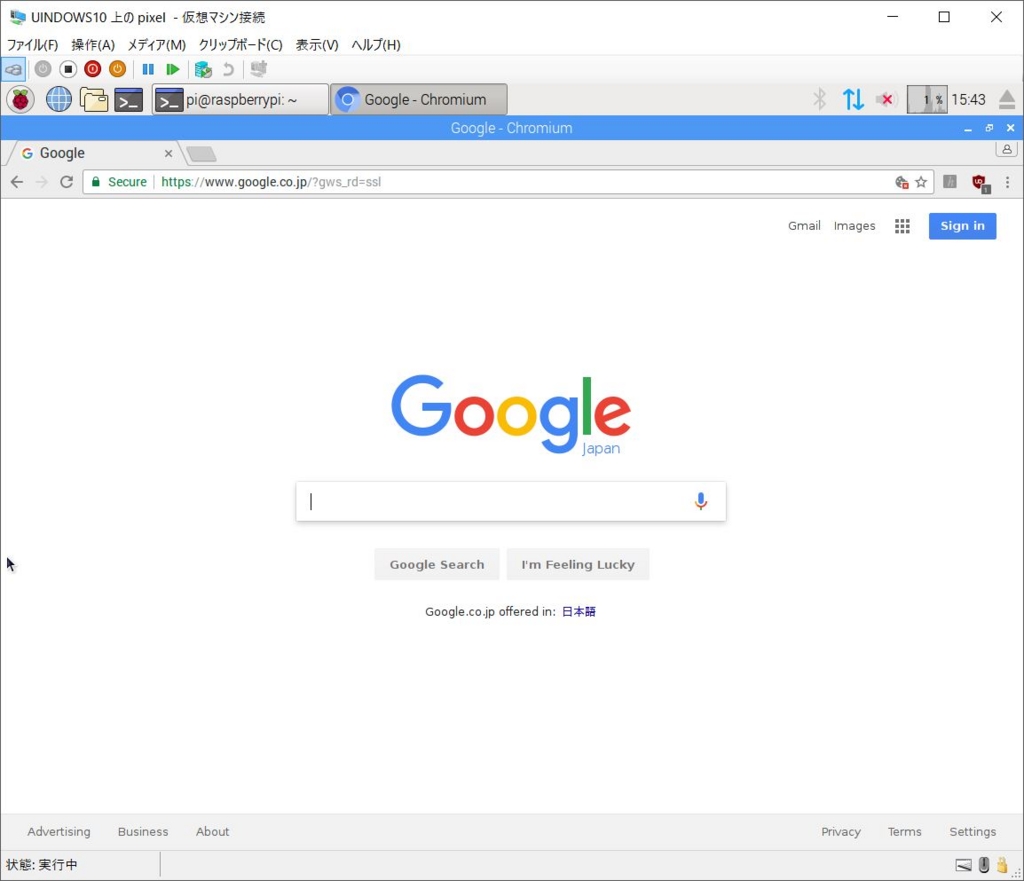Image resolution: width=1024 pixels, height=881 pixels.
Task: Open the Google apps grid
Action: [902, 226]
